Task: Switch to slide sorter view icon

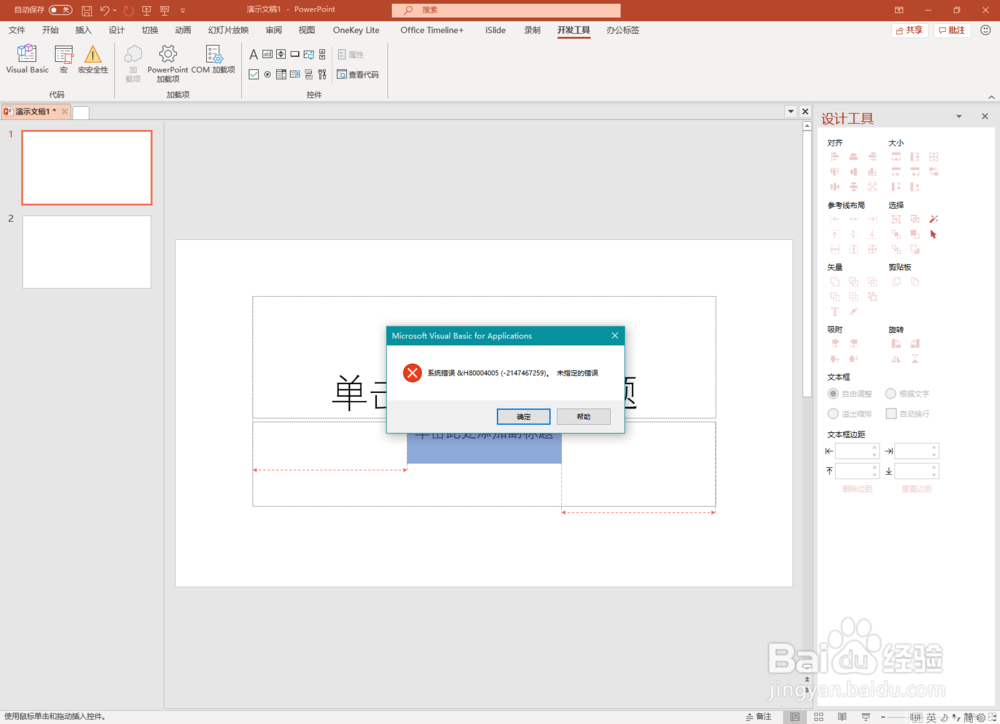Action: 818,717
